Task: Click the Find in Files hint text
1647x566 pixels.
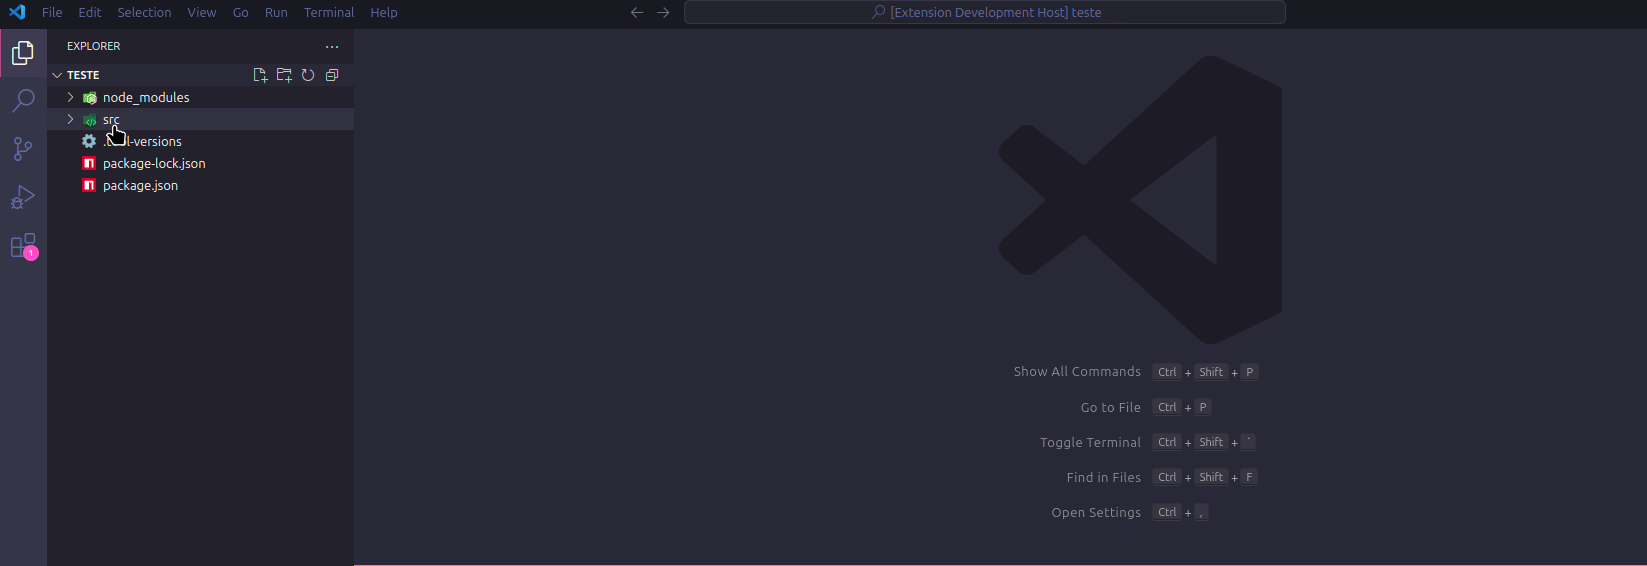Action: 1103,477
